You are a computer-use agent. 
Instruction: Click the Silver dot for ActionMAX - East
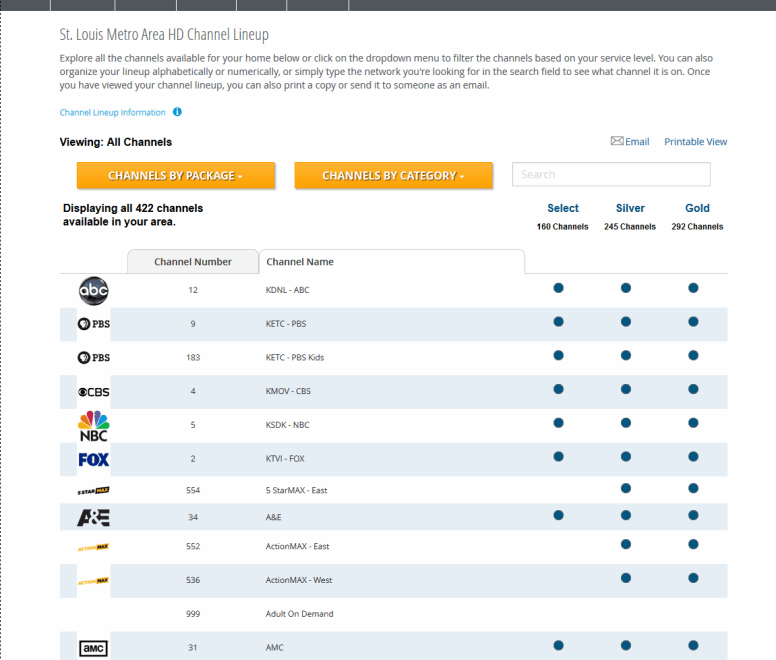coord(626,545)
